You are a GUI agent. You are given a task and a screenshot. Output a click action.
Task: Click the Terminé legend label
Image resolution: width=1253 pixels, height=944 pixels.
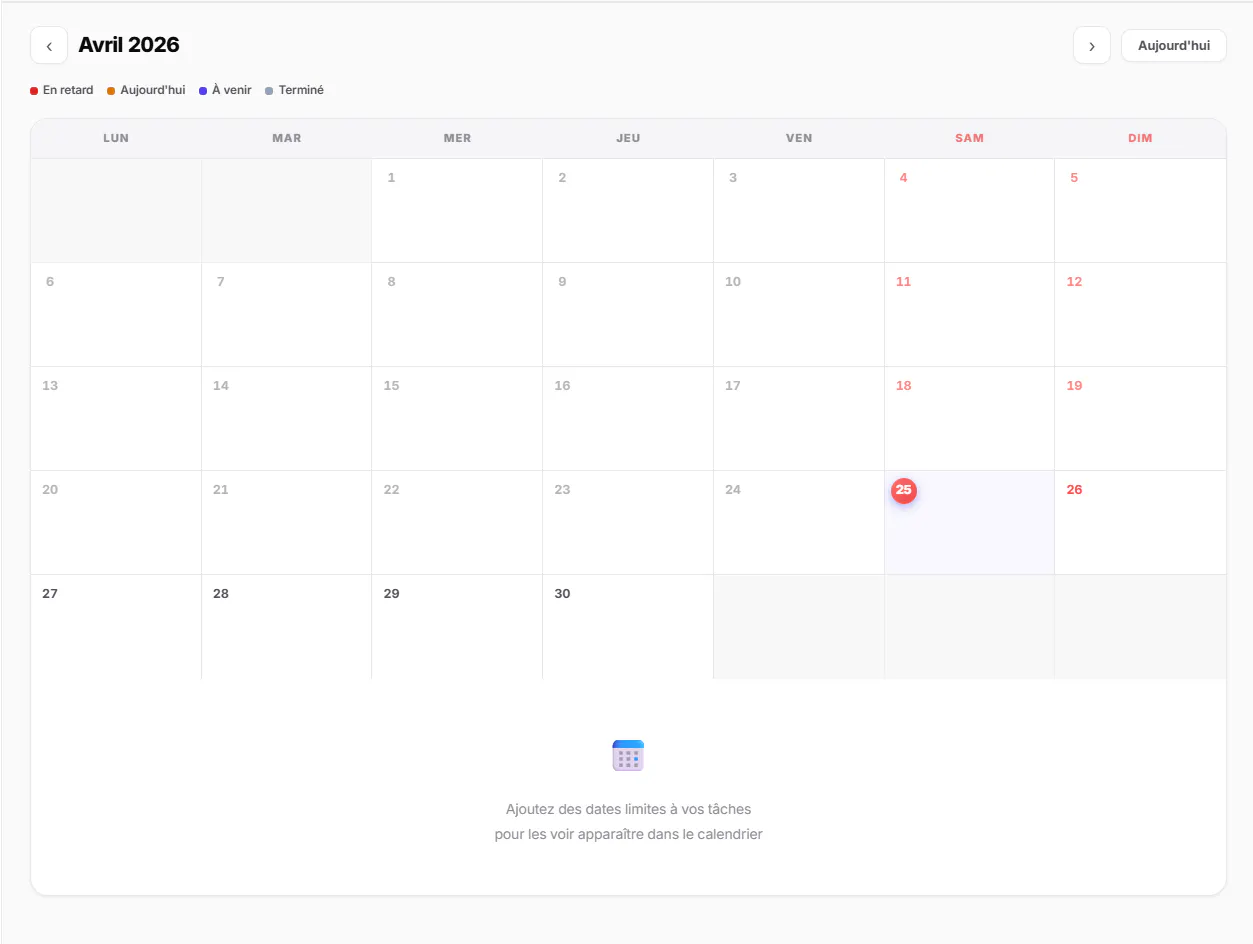click(x=301, y=90)
